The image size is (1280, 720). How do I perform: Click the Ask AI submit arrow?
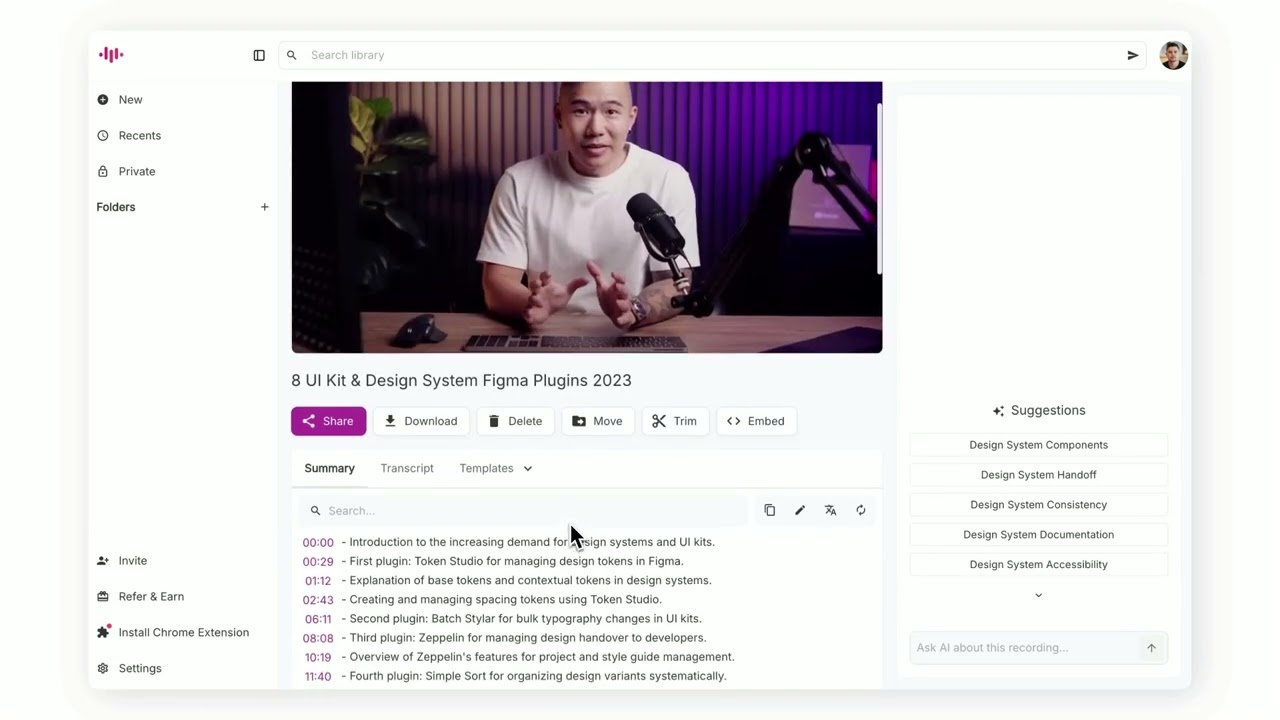[x=1151, y=647]
